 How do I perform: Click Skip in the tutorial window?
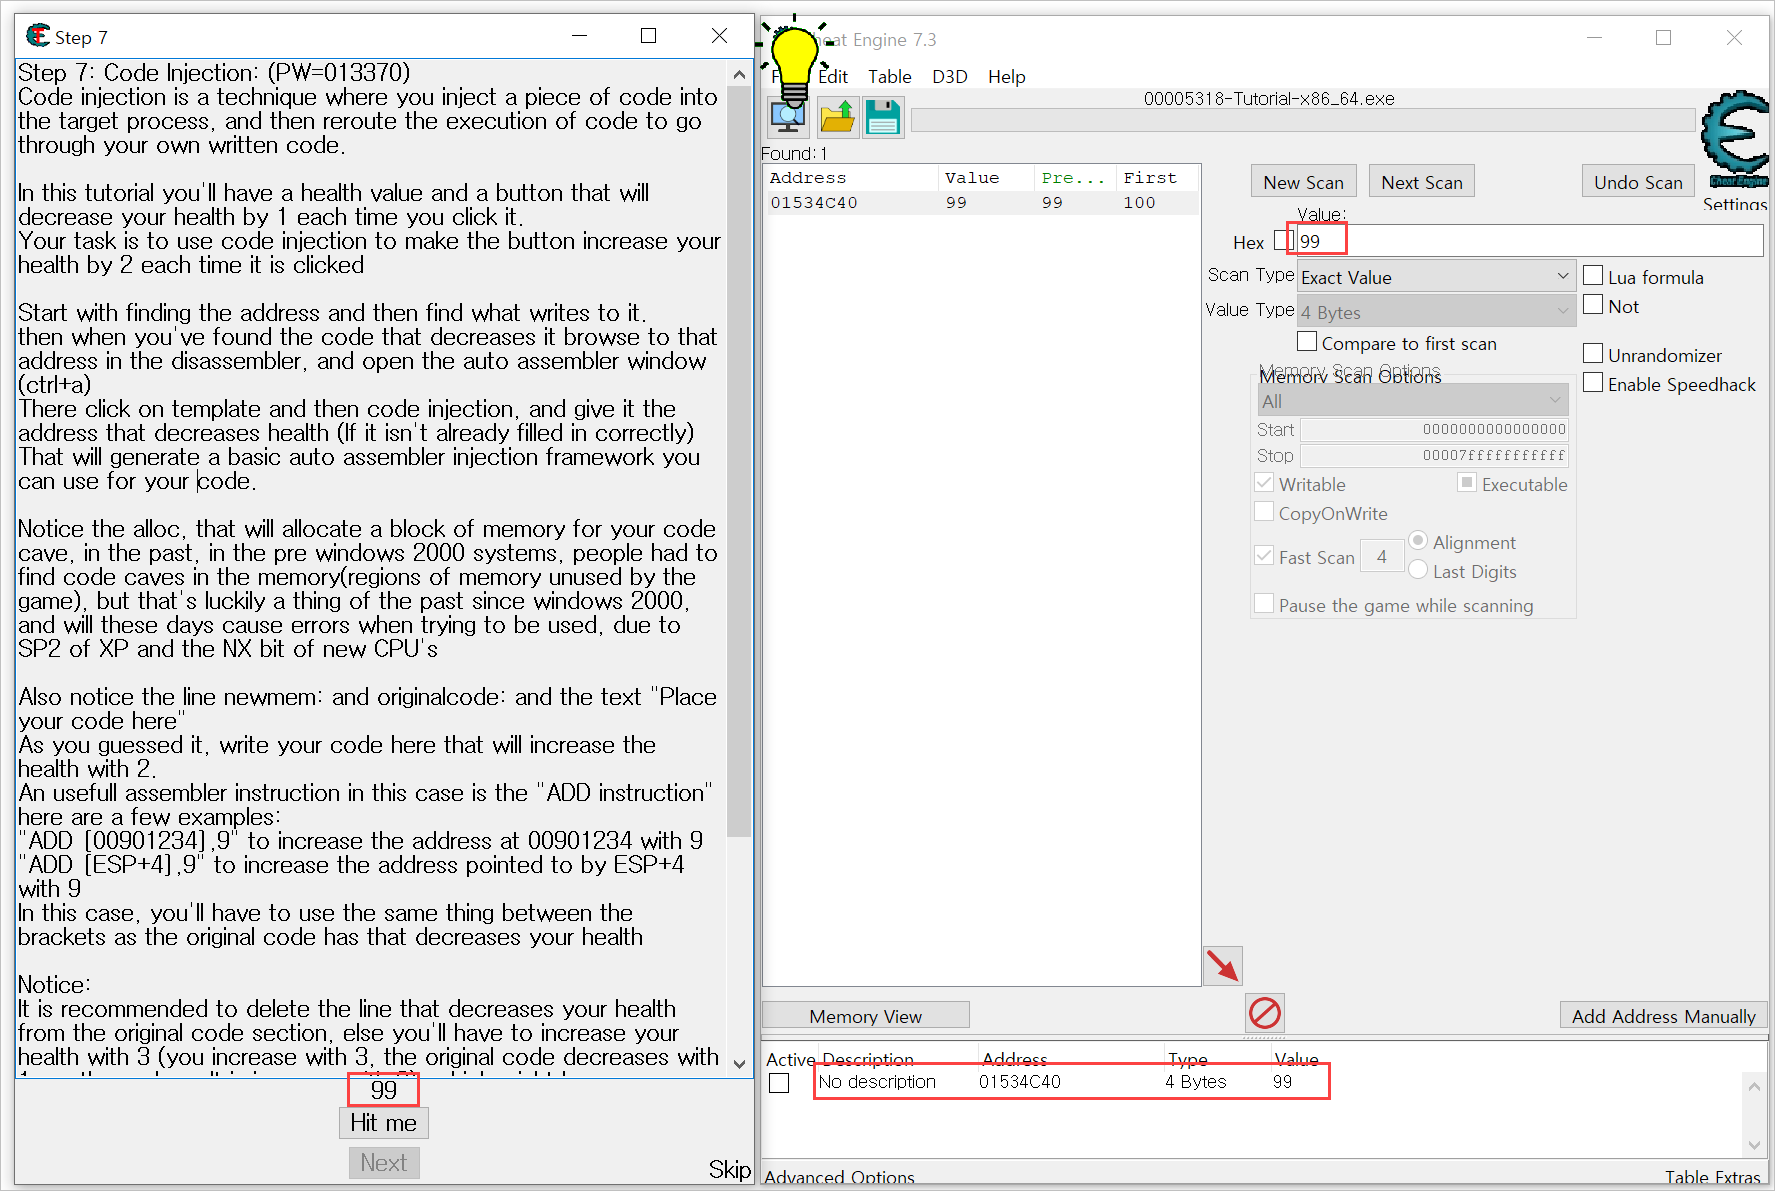[730, 1169]
